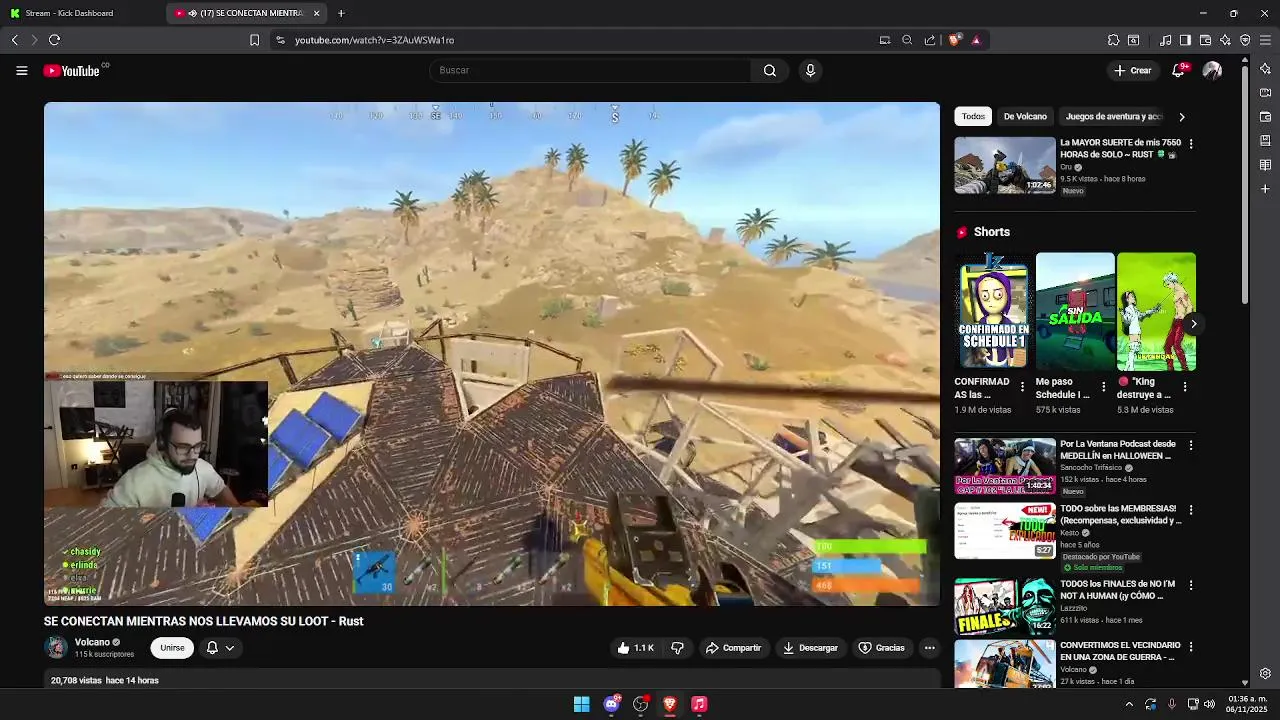This screenshot has height=720, width=1280.
Task: Open options for 'TODO sobre las MEMBRESIAS' video
Action: click(1190, 510)
